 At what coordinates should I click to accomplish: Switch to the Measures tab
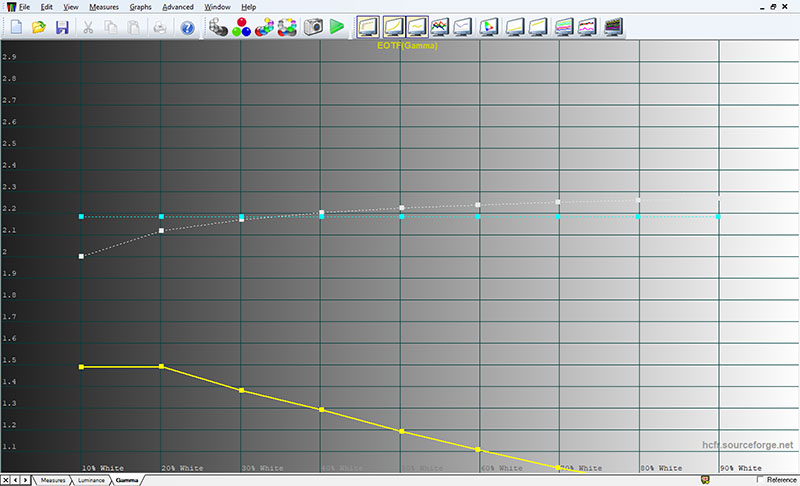[x=53, y=480]
